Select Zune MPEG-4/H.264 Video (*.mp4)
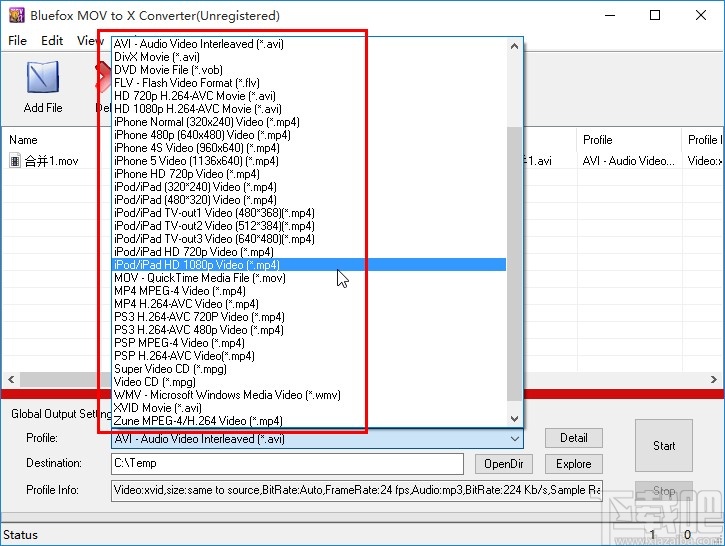Screen dimensions: 725x546 pyautogui.click(x=309, y=421)
